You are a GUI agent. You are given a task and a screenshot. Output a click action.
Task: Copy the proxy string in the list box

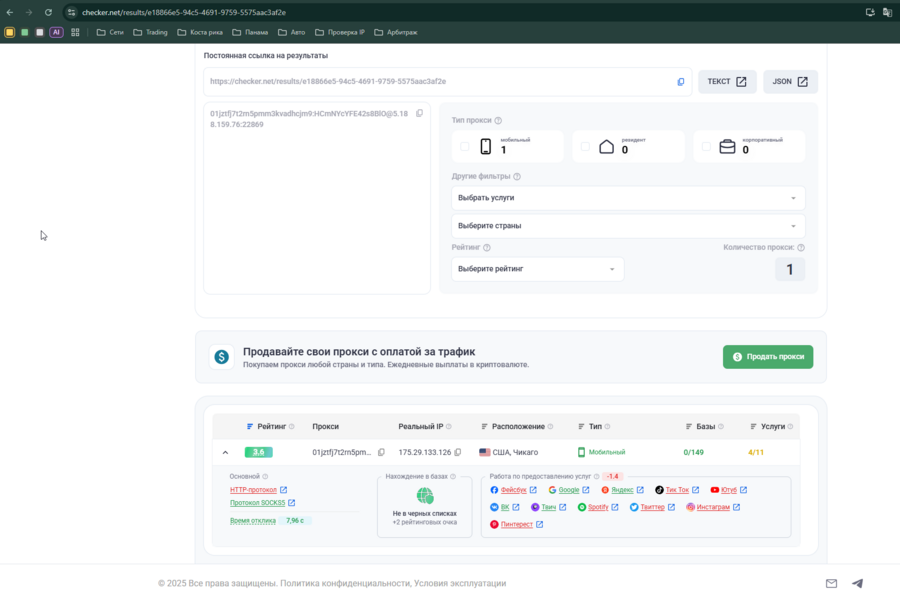tap(419, 113)
